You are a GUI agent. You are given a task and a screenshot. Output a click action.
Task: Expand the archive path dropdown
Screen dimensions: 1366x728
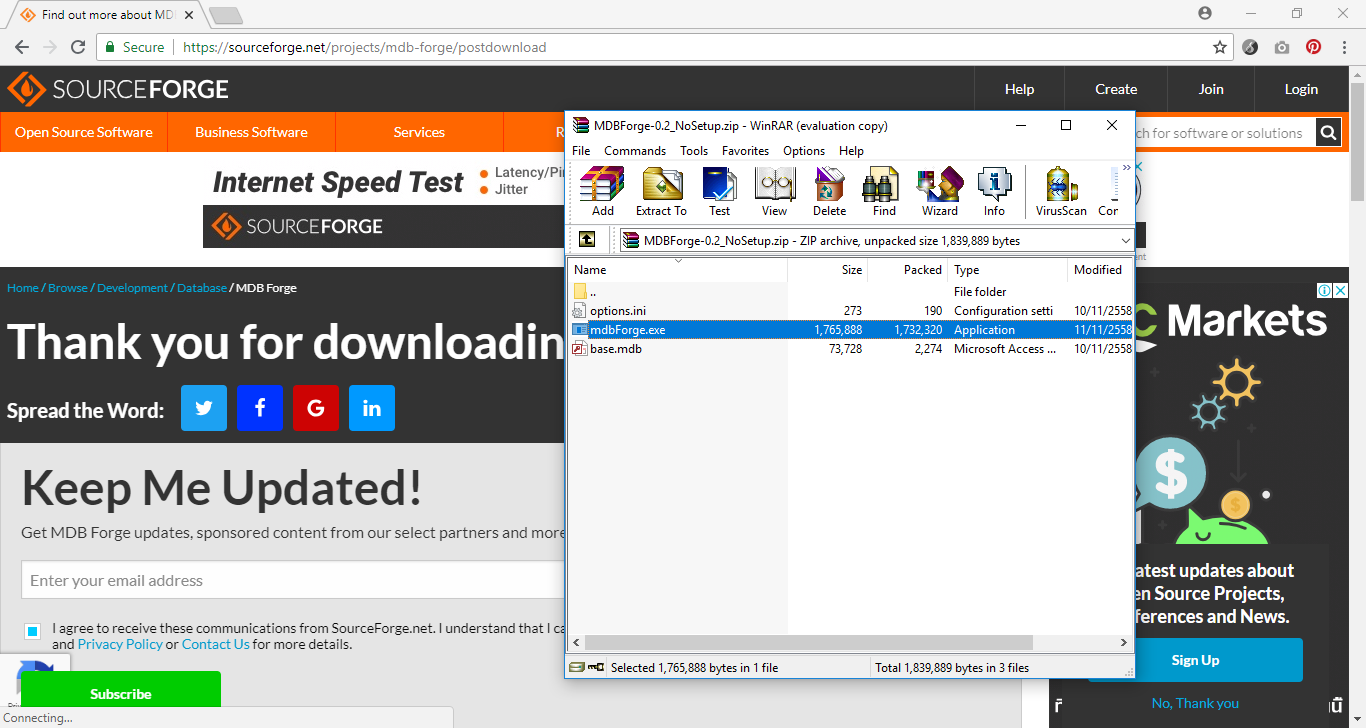1125,241
